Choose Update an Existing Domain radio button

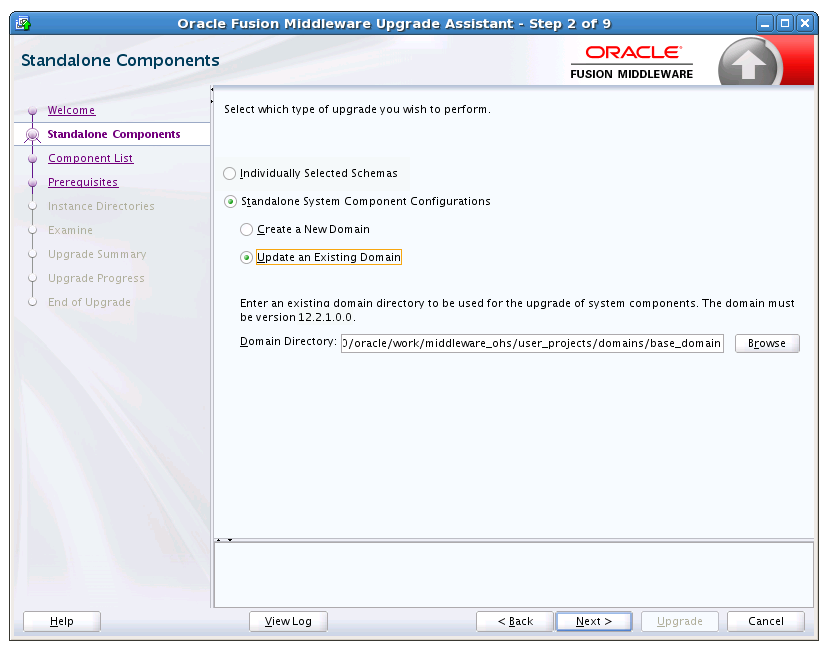[x=246, y=257]
